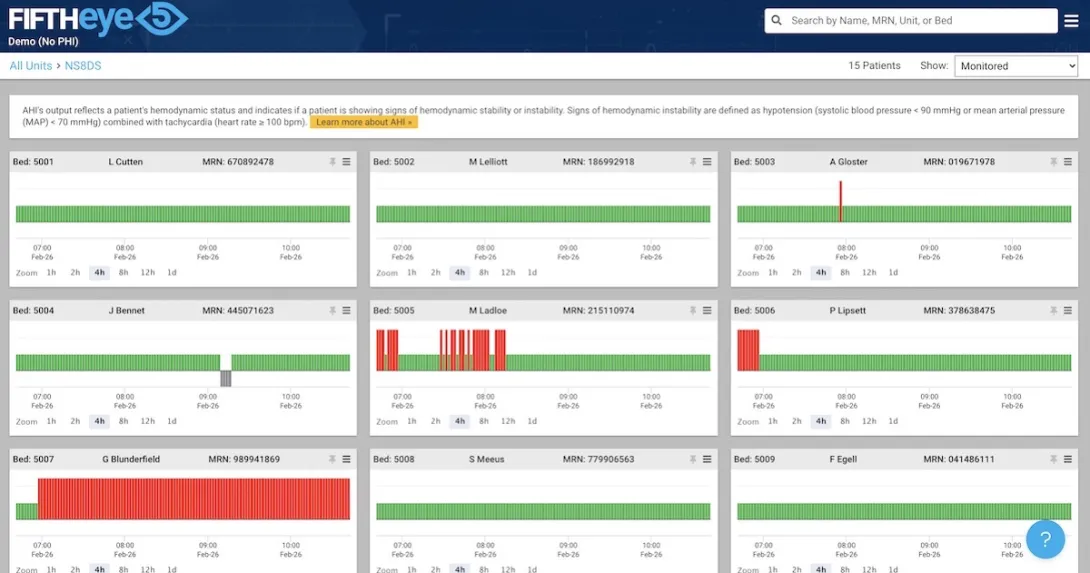Pin the Bed 5001 L Cutten card
The width and height of the screenshot is (1090, 573).
[x=333, y=162]
